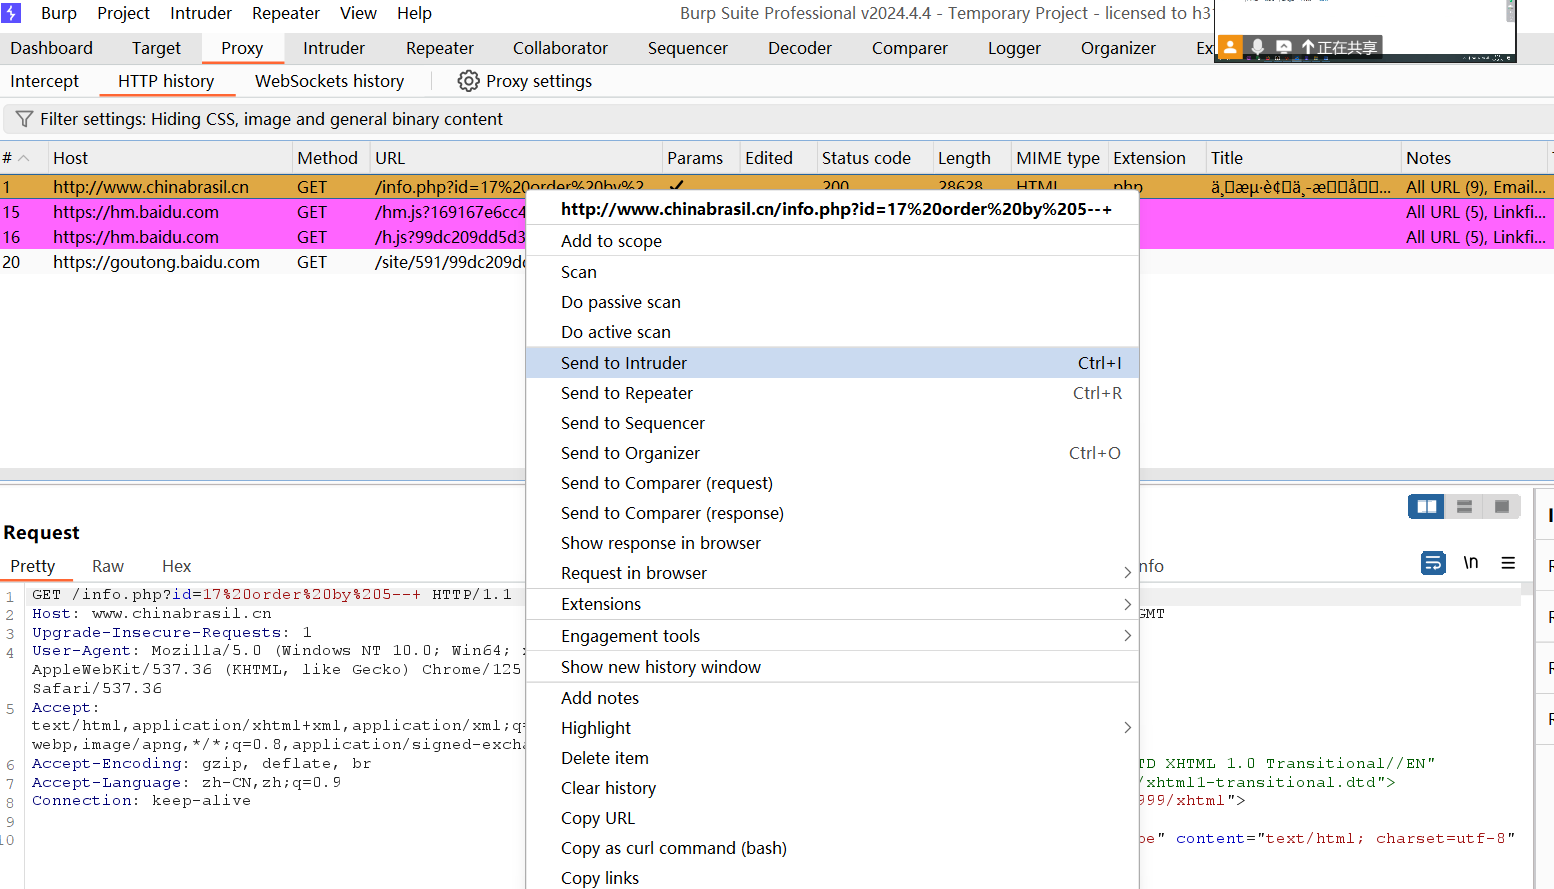Open the Project menu

point(124,13)
